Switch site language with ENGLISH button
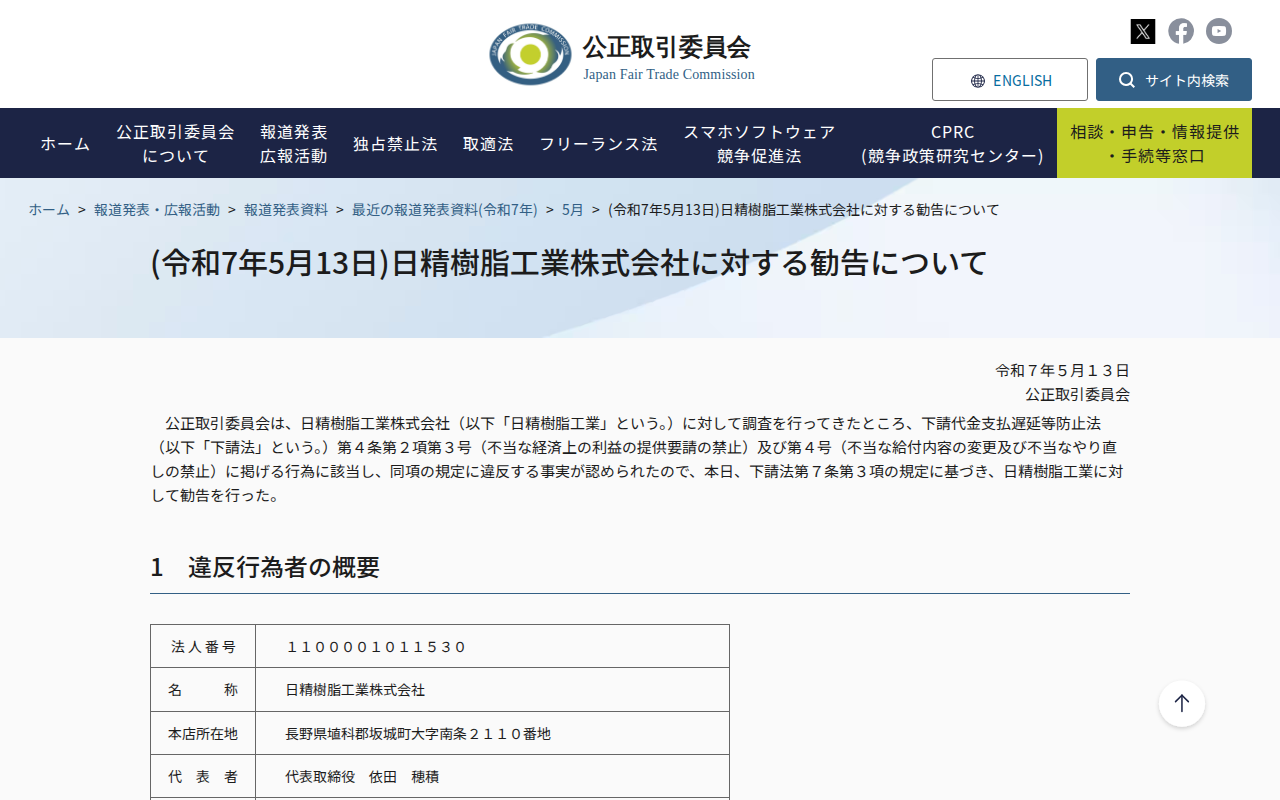 [x=1010, y=80]
